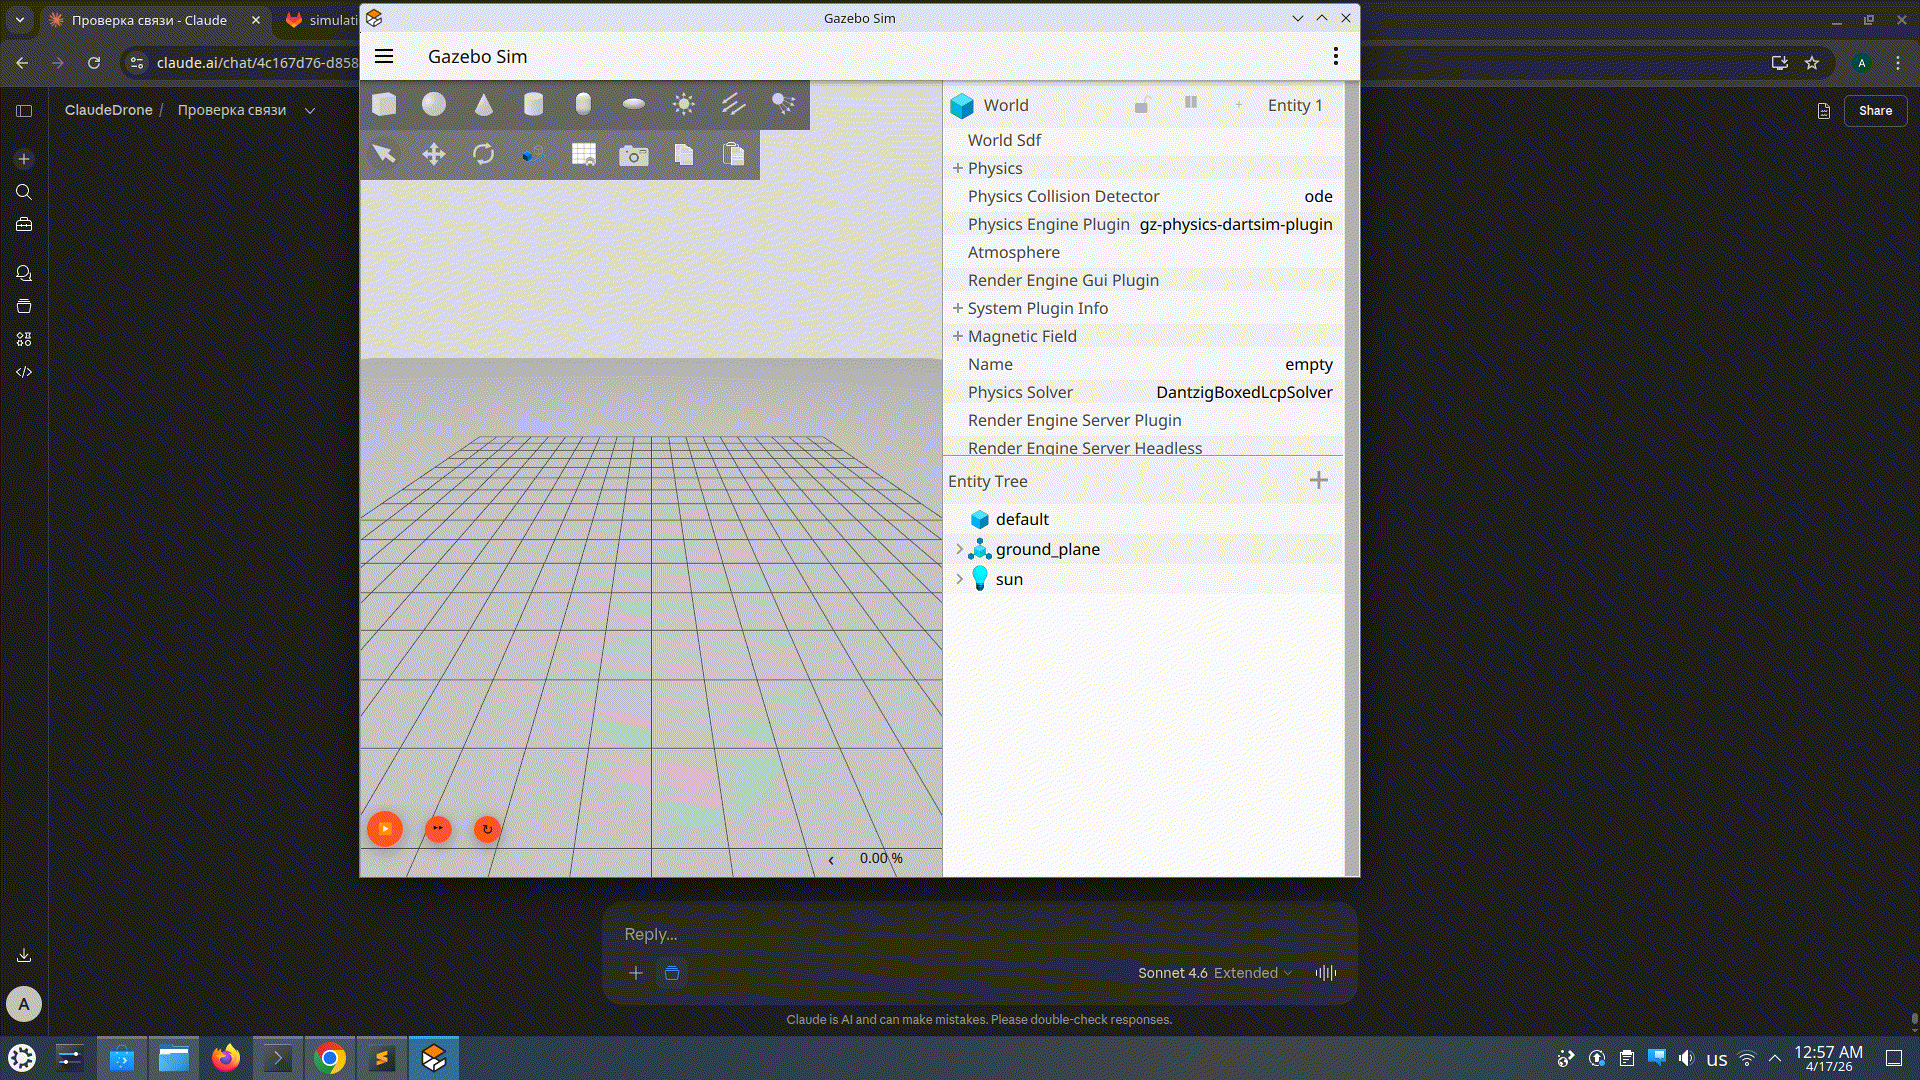The height and width of the screenshot is (1080, 1920).
Task: Open the Gazebo plugins kebab menu
Action: tap(1336, 56)
